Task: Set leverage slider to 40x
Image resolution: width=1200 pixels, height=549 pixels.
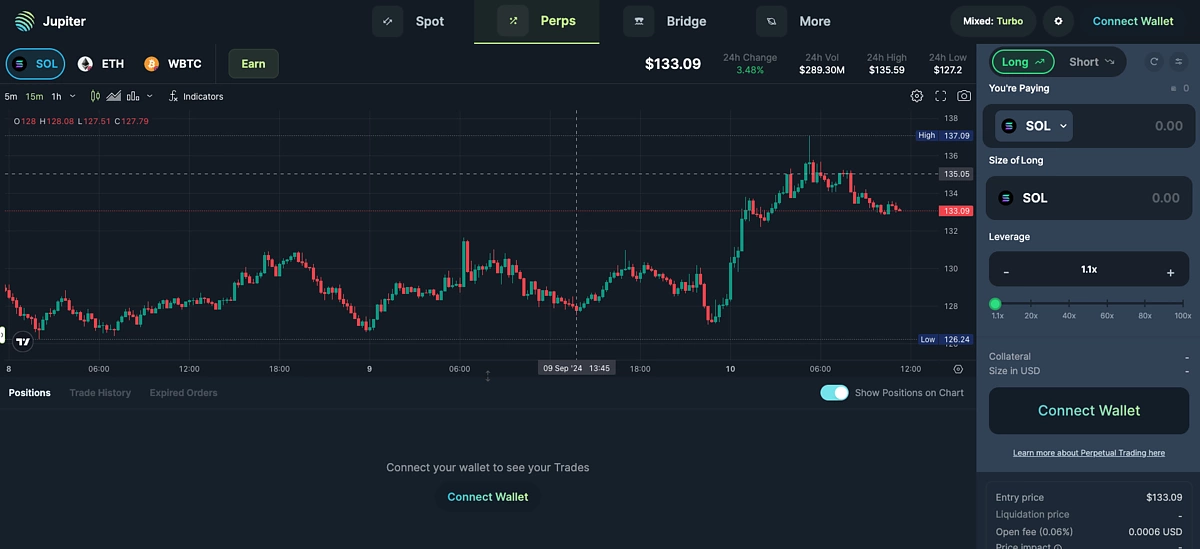Action: pos(1069,305)
